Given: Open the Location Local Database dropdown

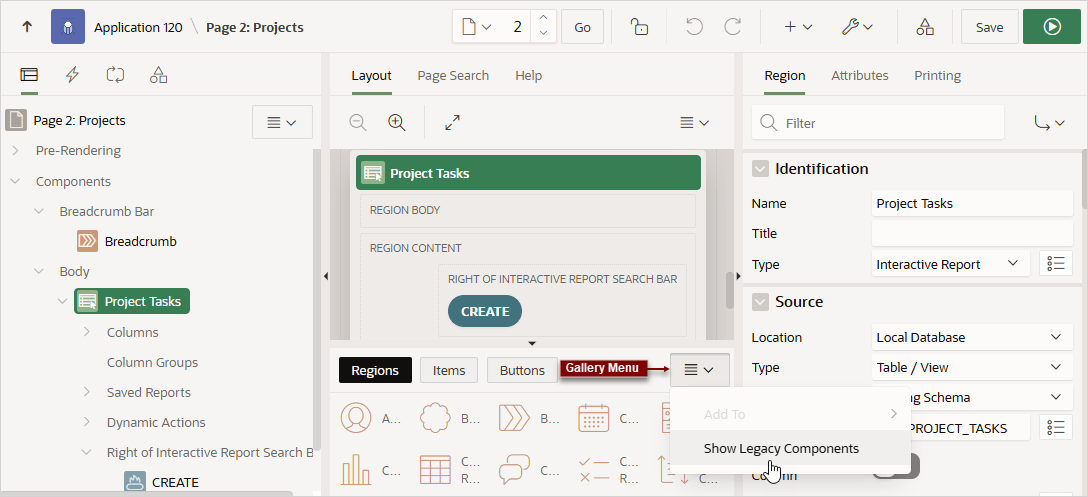Looking at the screenshot, I should tap(969, 337).
